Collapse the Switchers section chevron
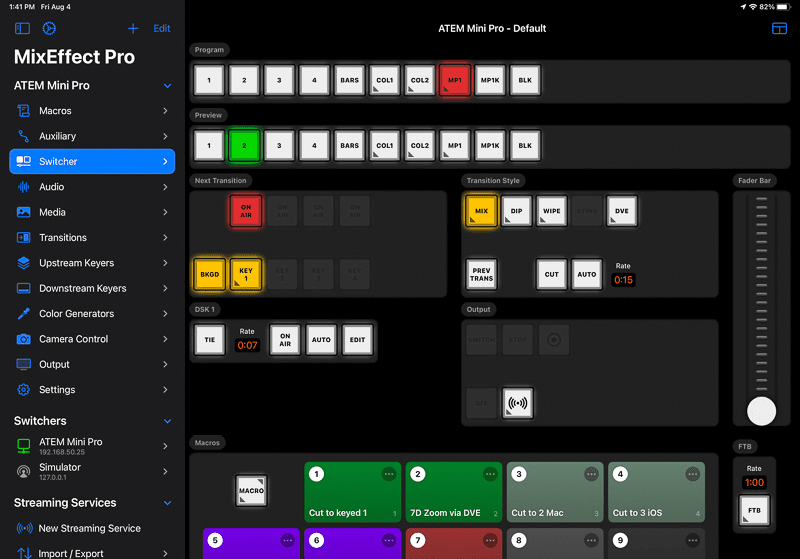Screen dimensions: 800x559 point(167,421)
